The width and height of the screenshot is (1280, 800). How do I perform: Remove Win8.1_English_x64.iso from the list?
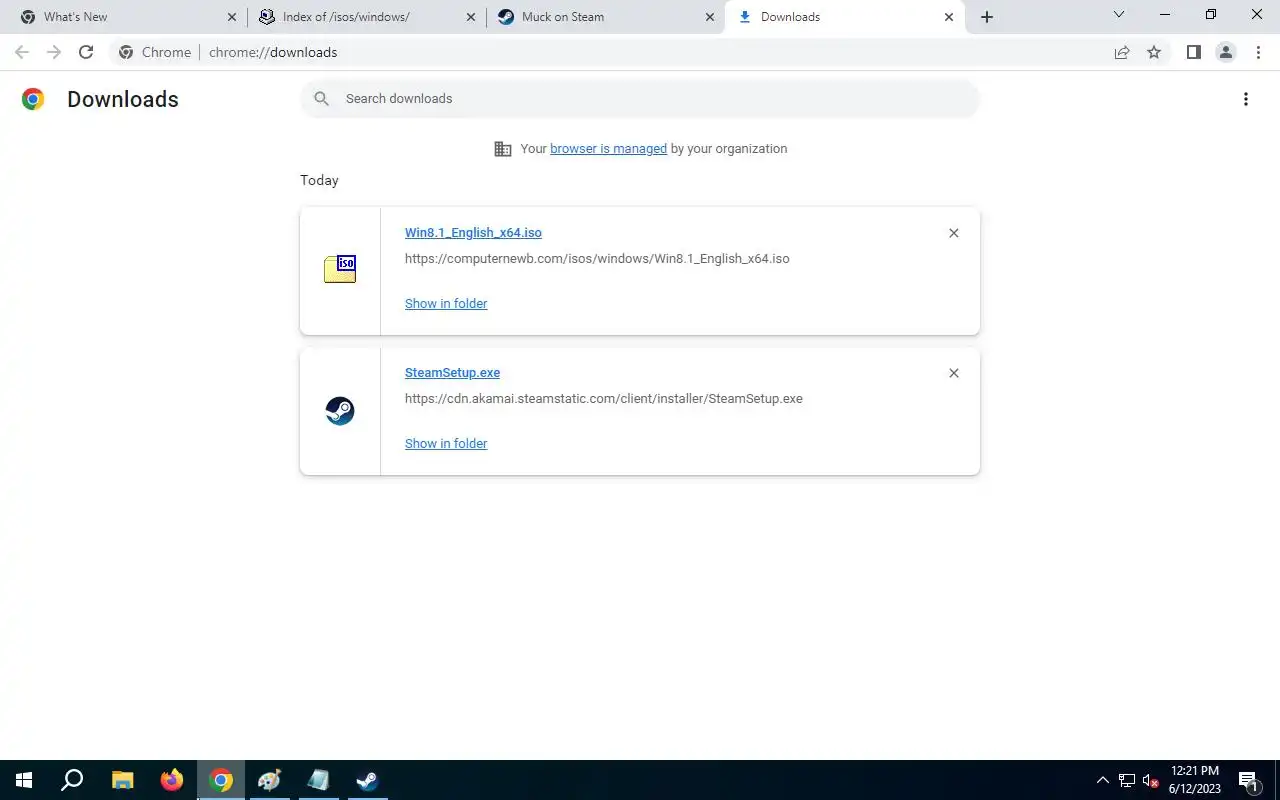953,233
